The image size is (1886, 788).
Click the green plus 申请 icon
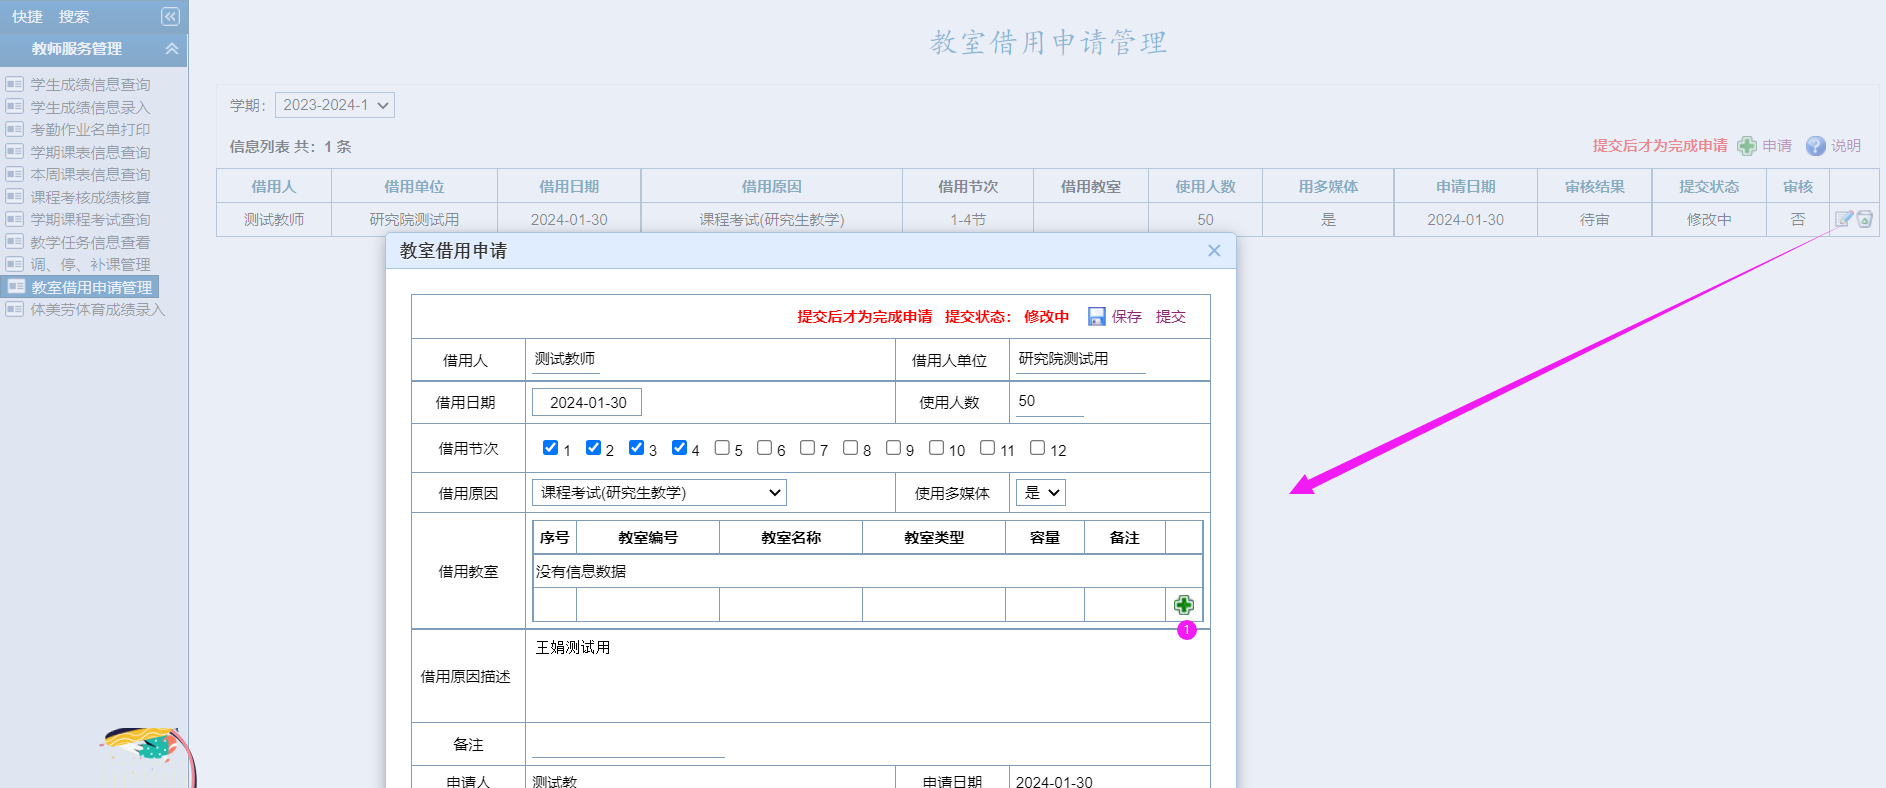coord(1747,146)
